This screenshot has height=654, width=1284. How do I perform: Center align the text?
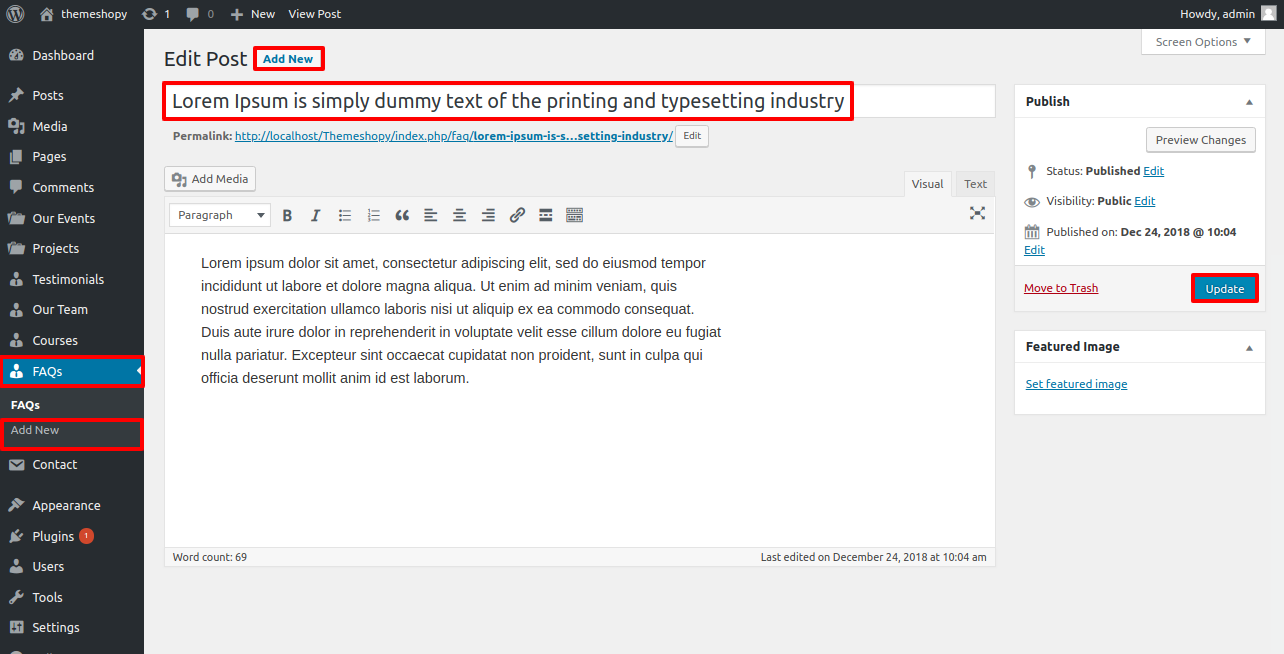click(459, 215)
